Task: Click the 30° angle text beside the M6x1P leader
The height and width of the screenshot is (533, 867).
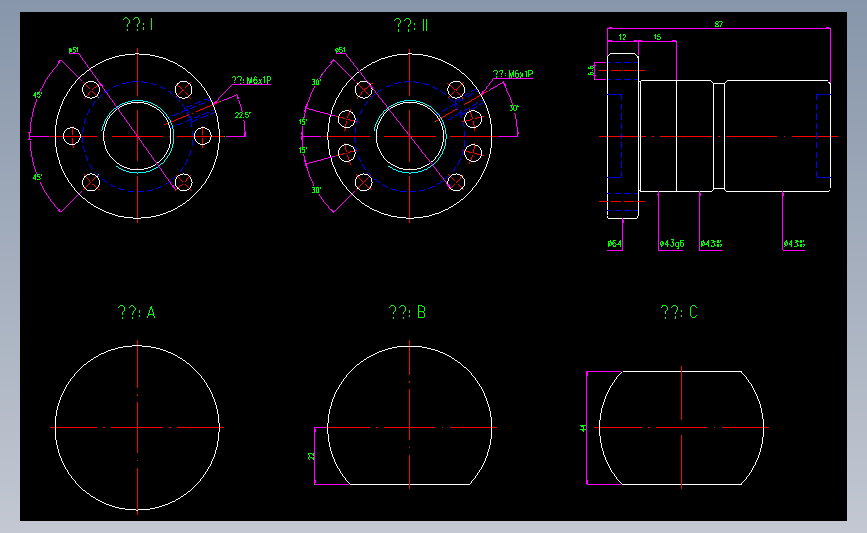Action: coord(514,108)
